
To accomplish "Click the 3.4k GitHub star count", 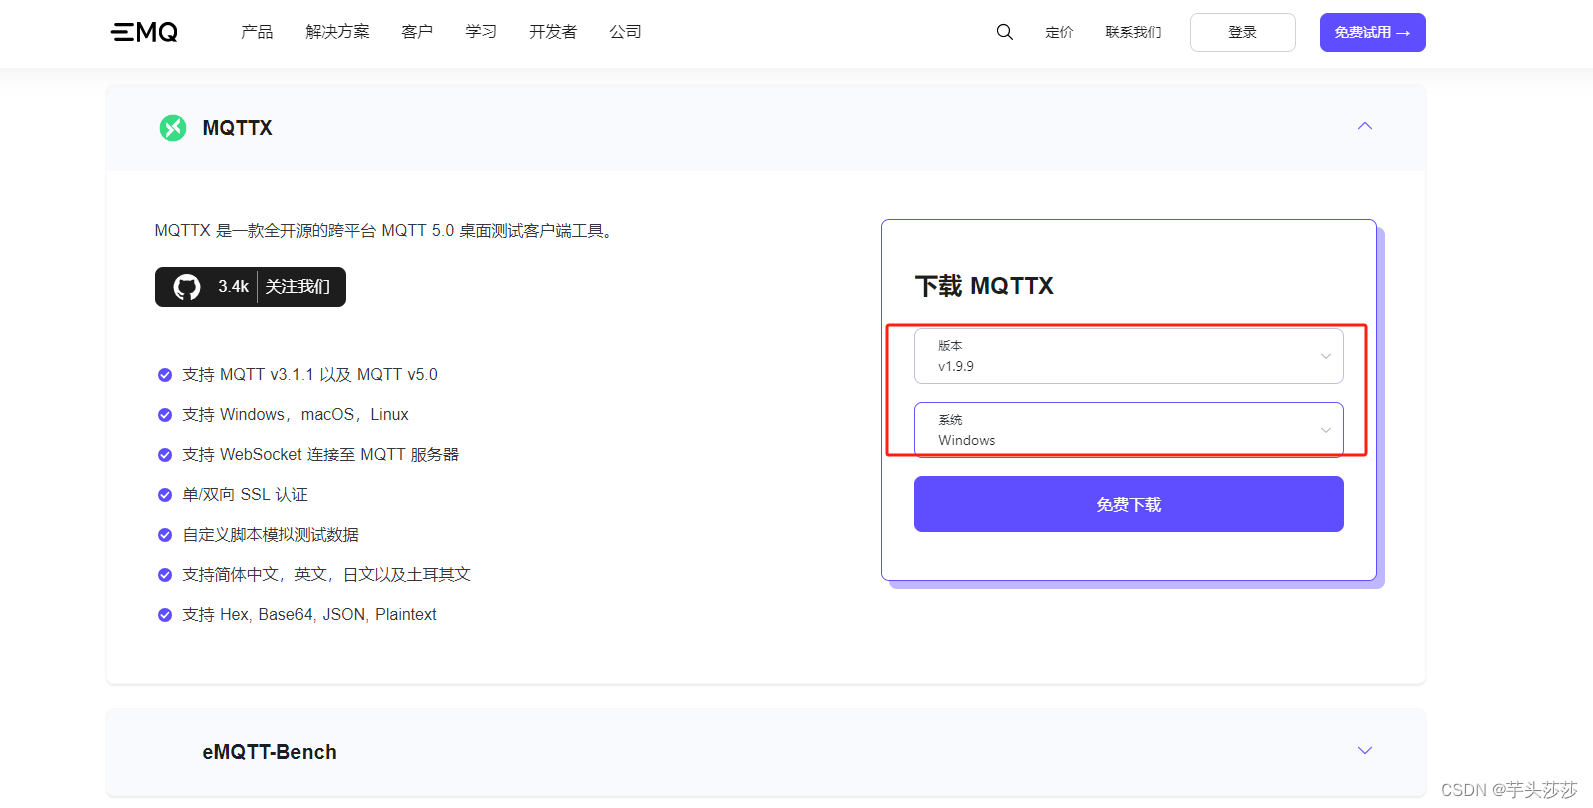I will (x=233, y=287).
